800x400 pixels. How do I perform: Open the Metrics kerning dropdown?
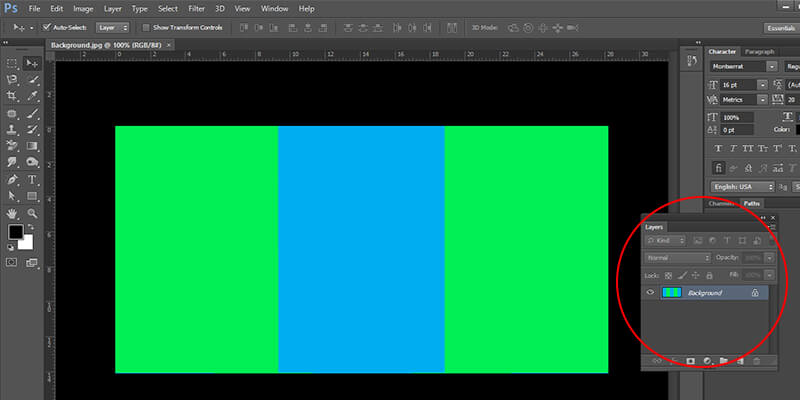click(x=764, y=99)
